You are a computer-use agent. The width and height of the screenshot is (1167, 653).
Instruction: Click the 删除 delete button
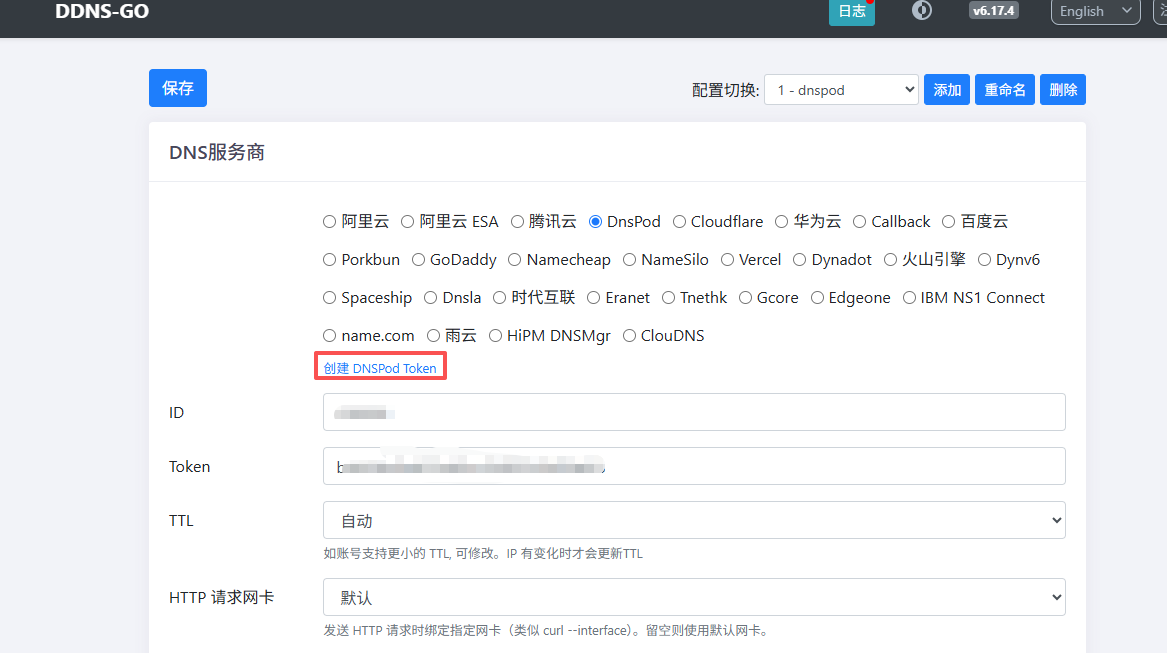tap(1063, 89)
